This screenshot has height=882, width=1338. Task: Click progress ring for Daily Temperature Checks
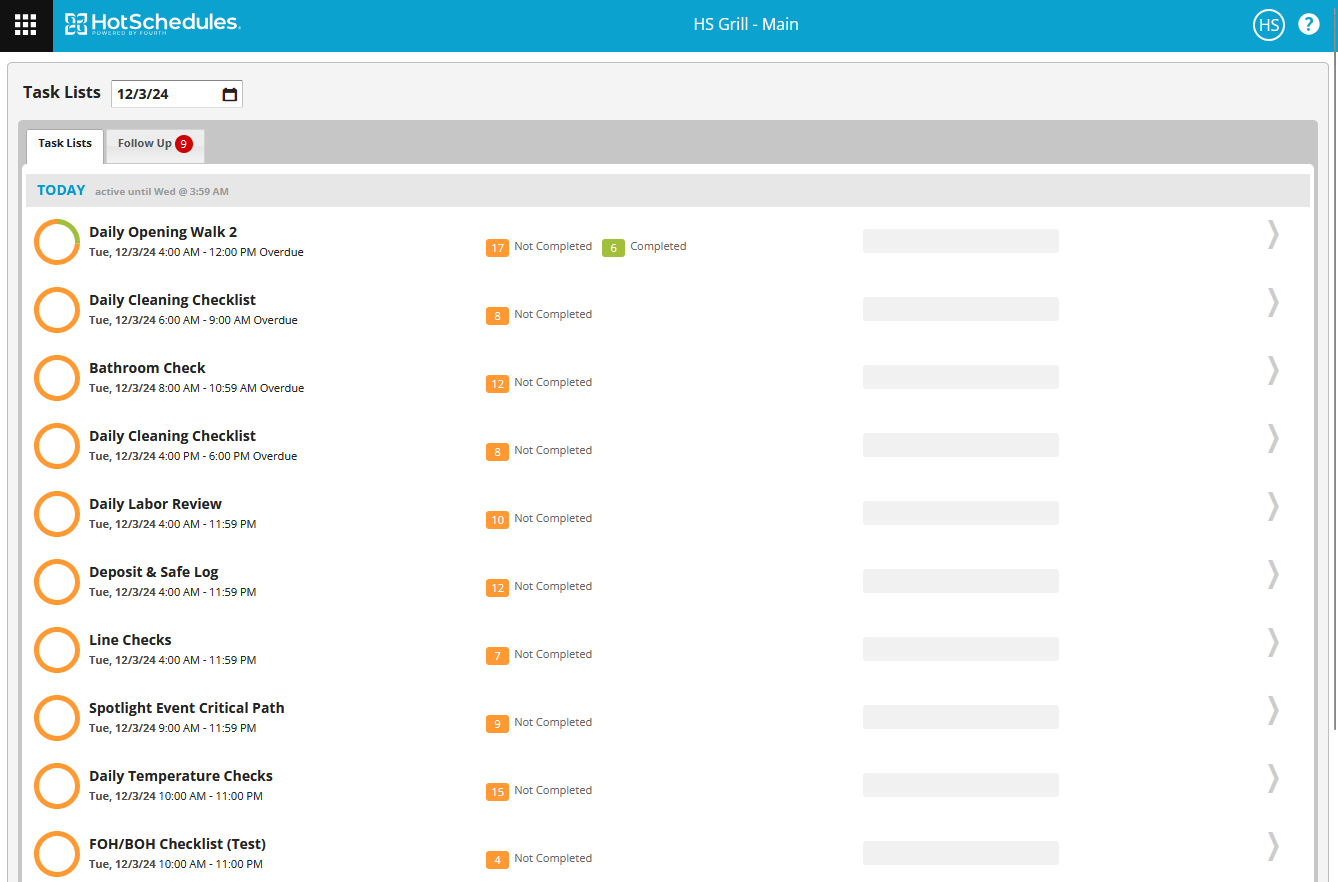click(x=57, y=786)
